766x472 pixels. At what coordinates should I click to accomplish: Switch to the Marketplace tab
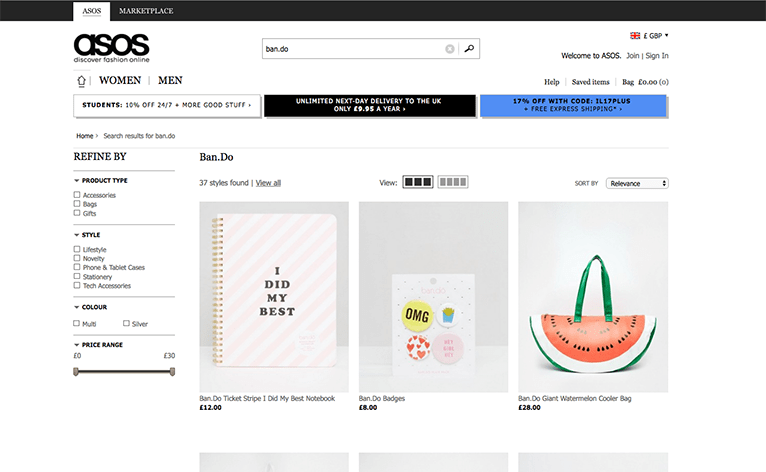click(146, 11)
